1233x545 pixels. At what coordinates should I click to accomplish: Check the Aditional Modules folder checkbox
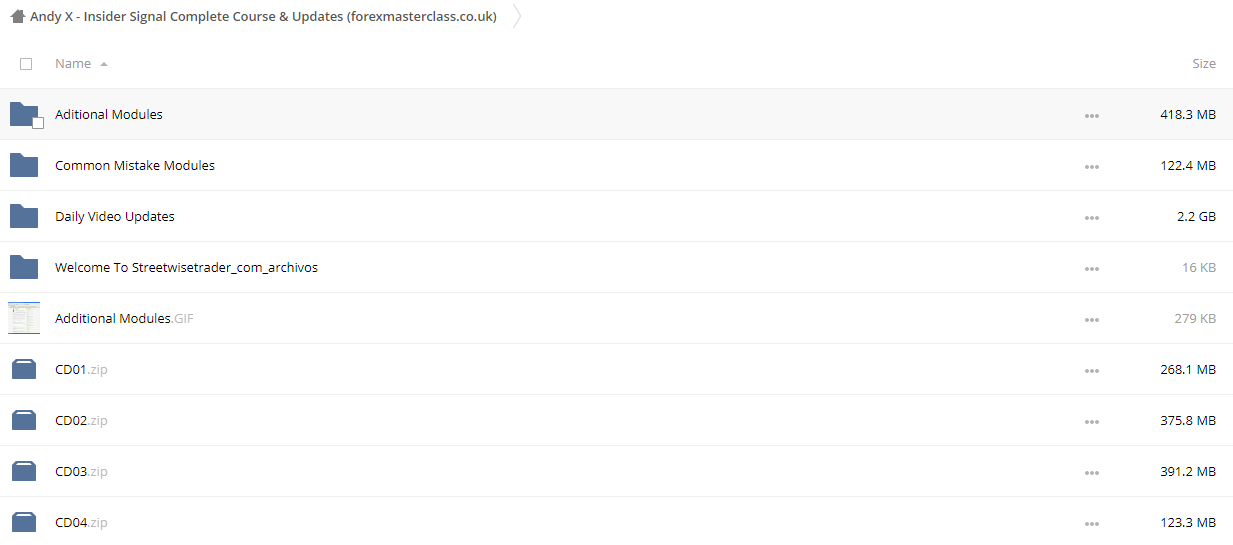38,123
